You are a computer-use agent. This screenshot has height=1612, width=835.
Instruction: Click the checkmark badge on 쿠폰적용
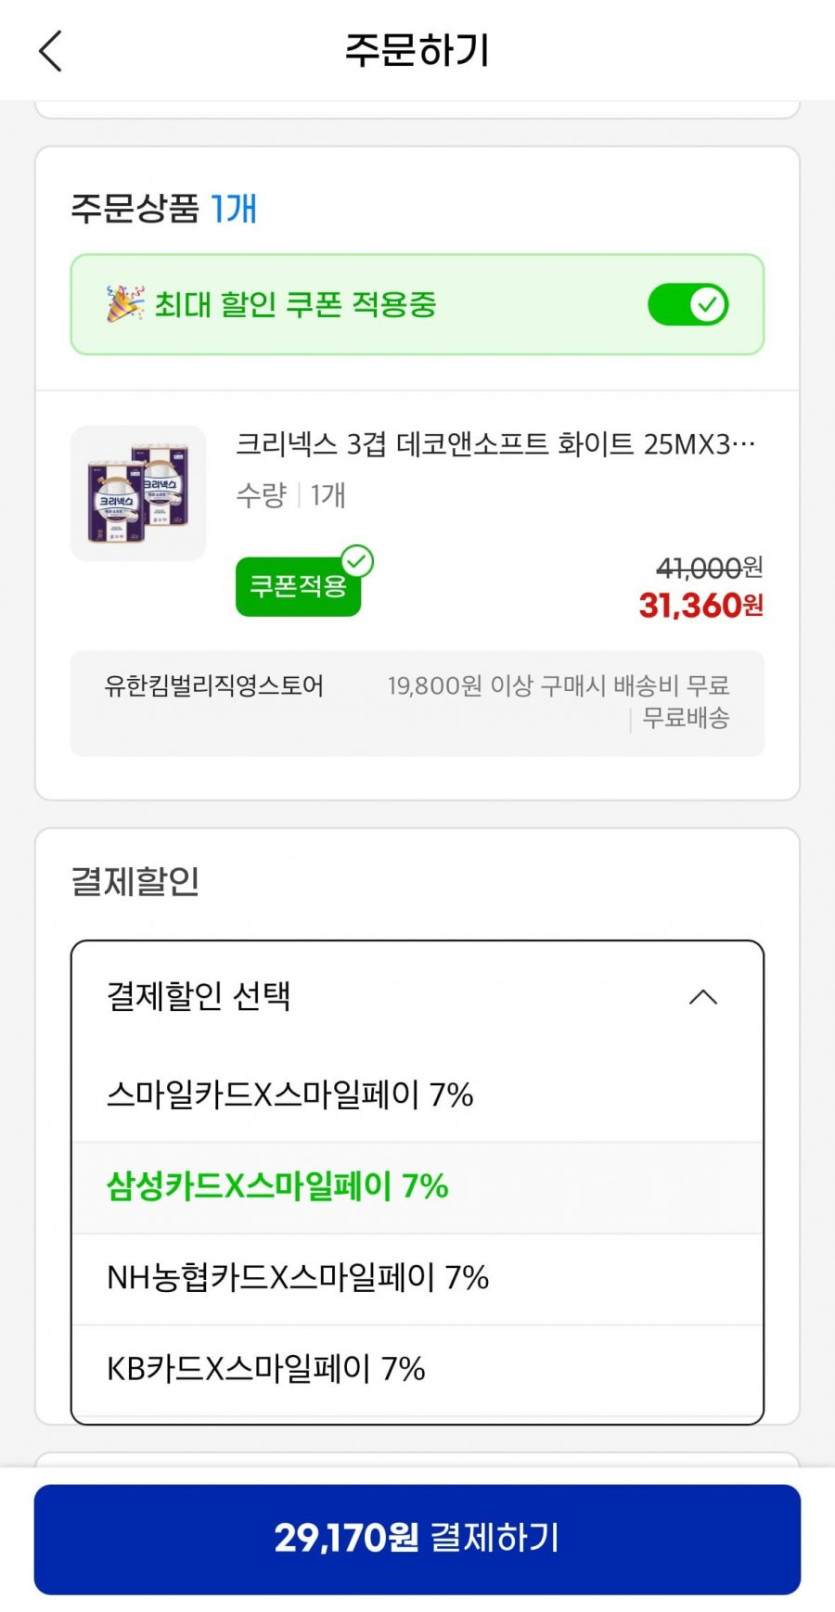tap(357, 562)
